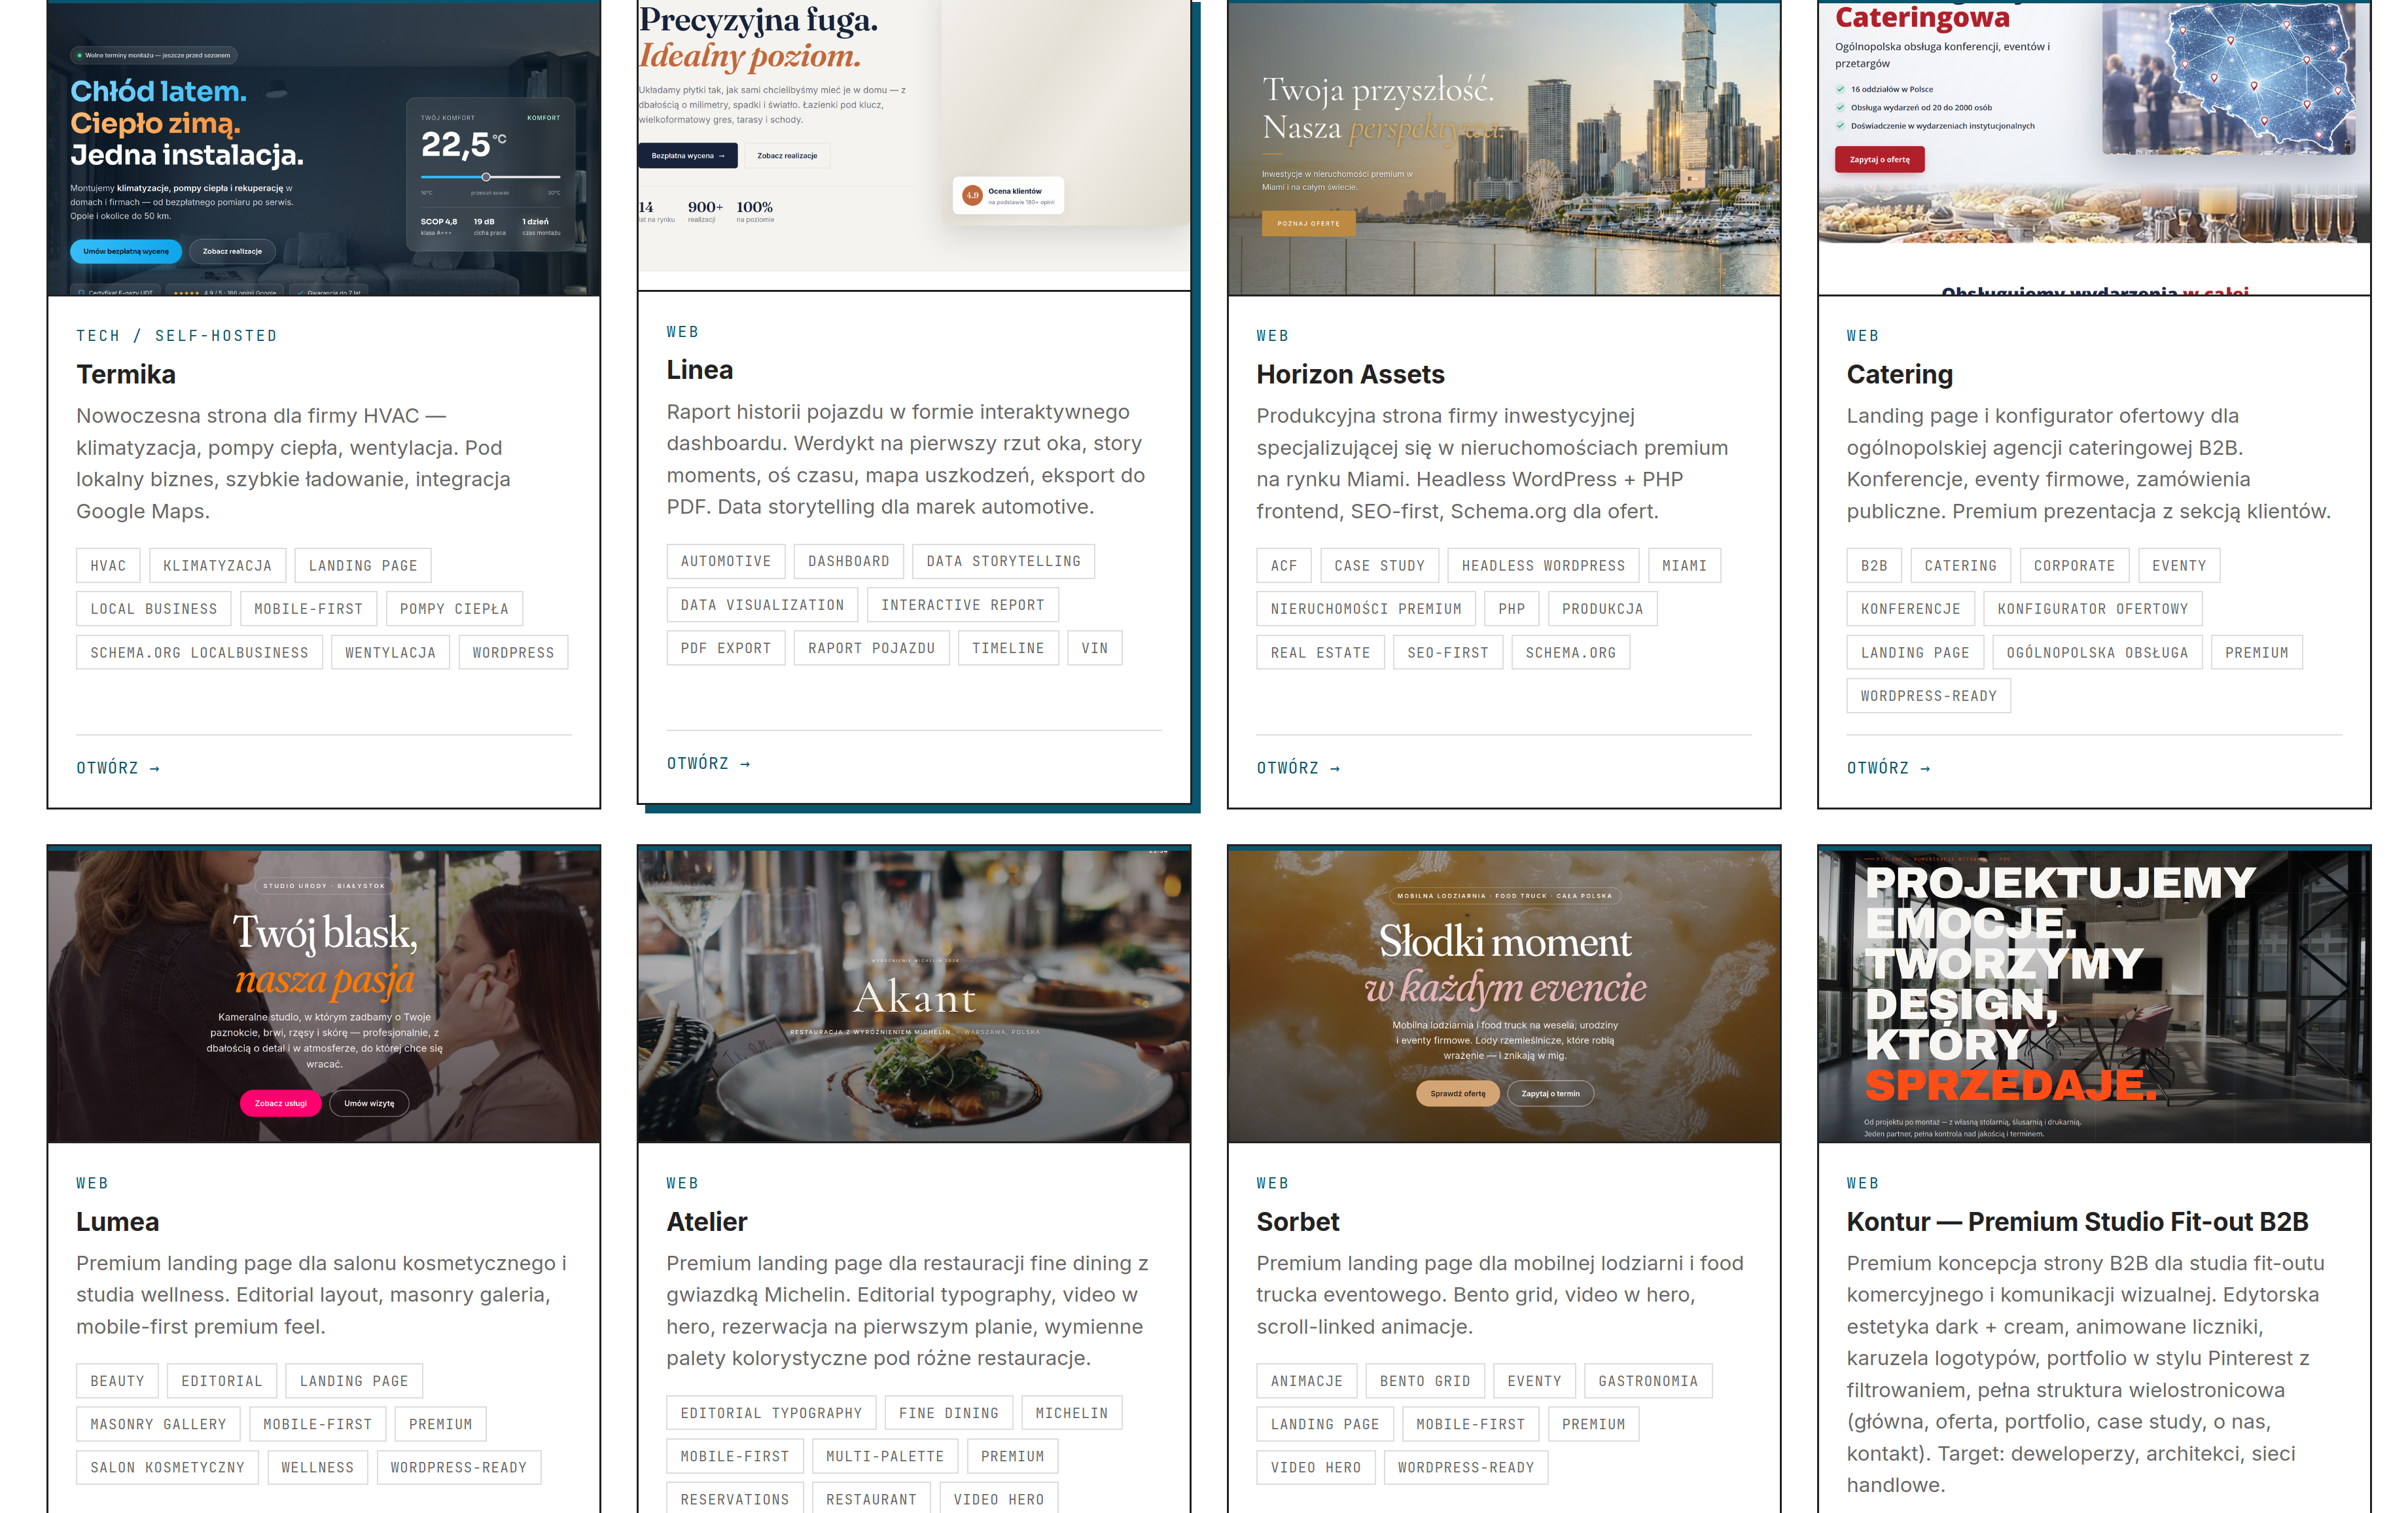Select the MIAMI tag
2408x1513 pixels.
tap(1684, 565)
